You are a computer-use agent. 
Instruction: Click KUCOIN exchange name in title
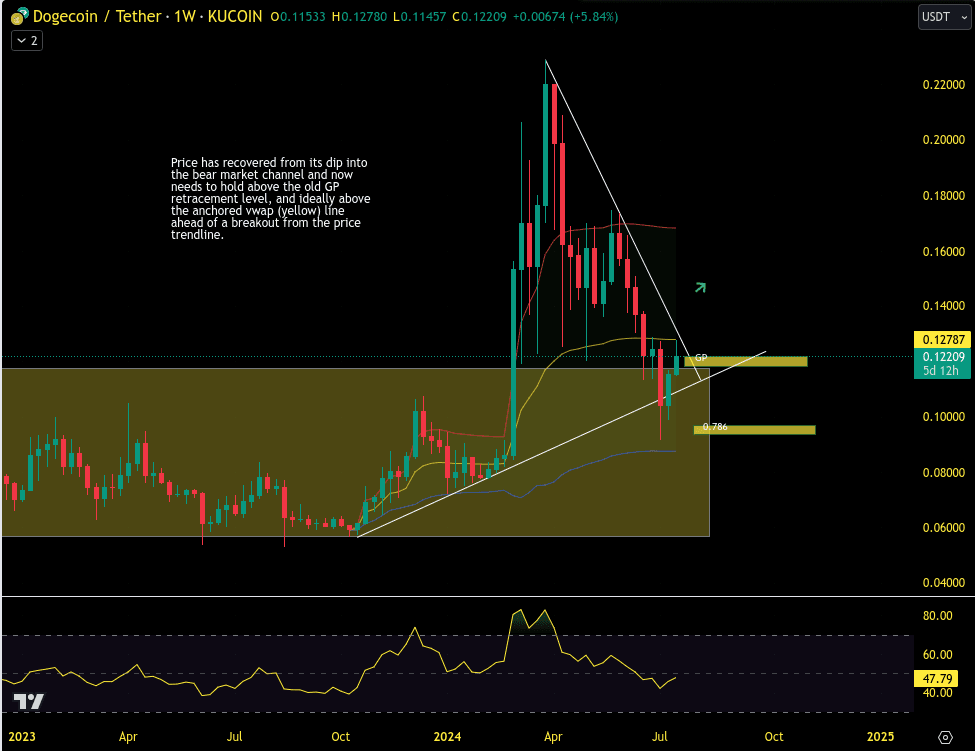pos(235,16)
